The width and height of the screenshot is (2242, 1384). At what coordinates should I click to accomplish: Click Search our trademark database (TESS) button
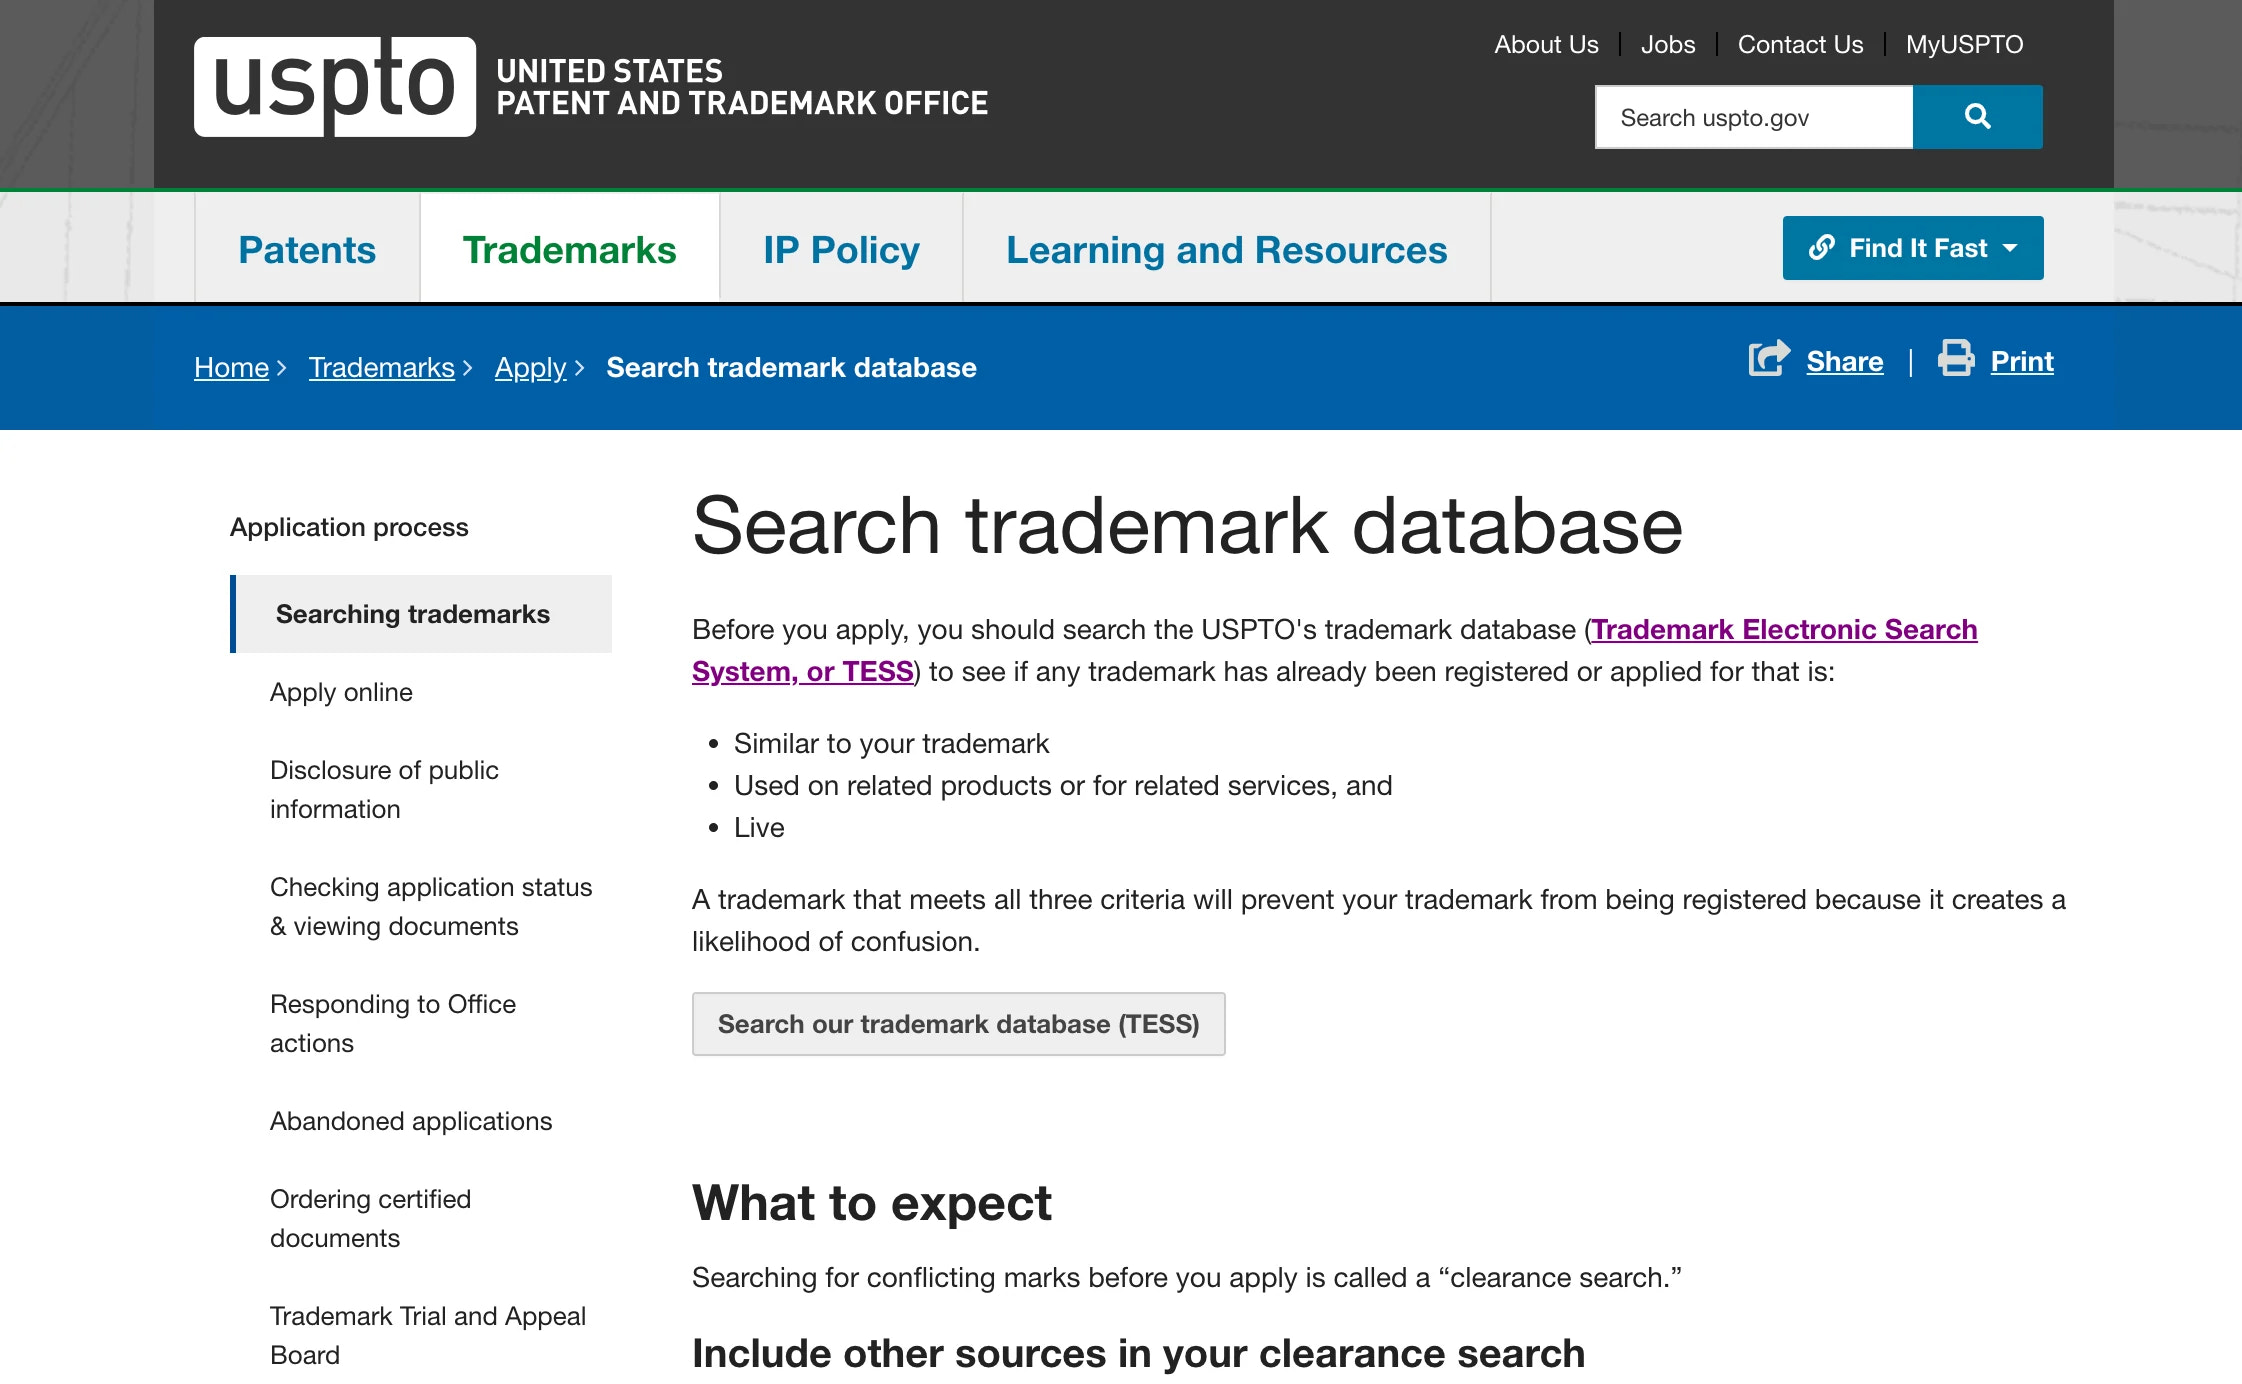point(958,1023)
